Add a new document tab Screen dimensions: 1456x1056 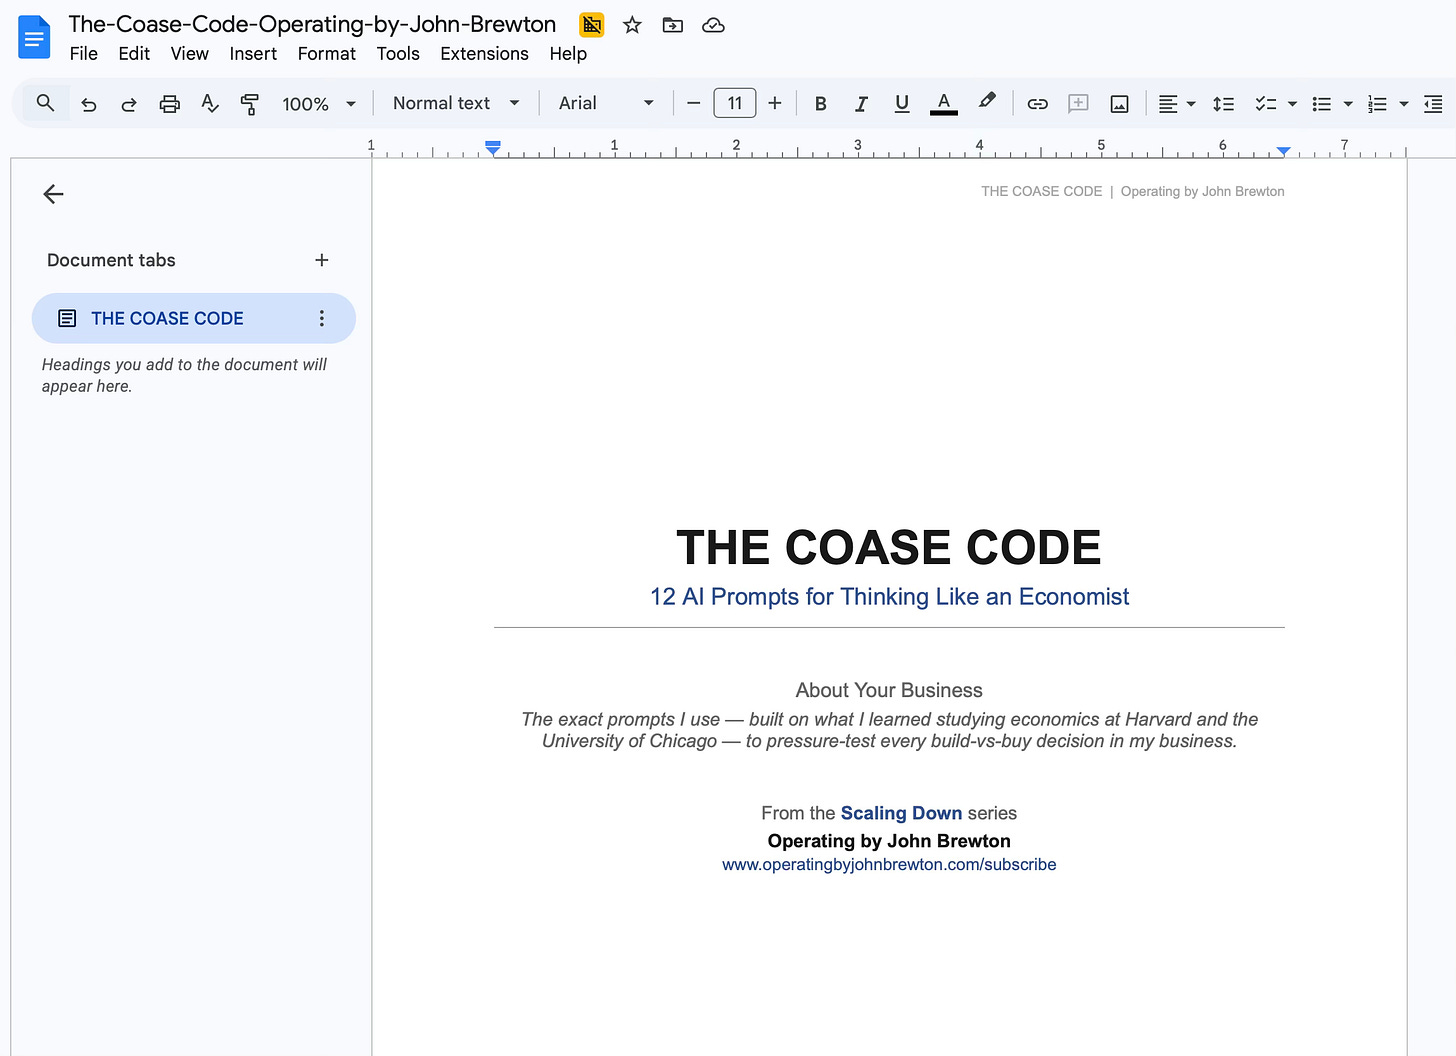point(322,260)
